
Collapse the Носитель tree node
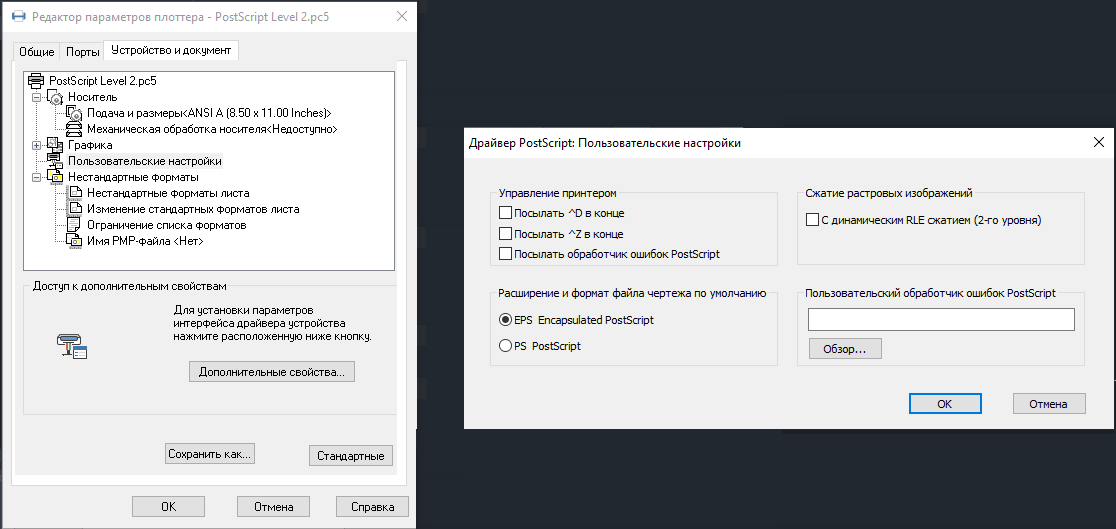(37, 98)
